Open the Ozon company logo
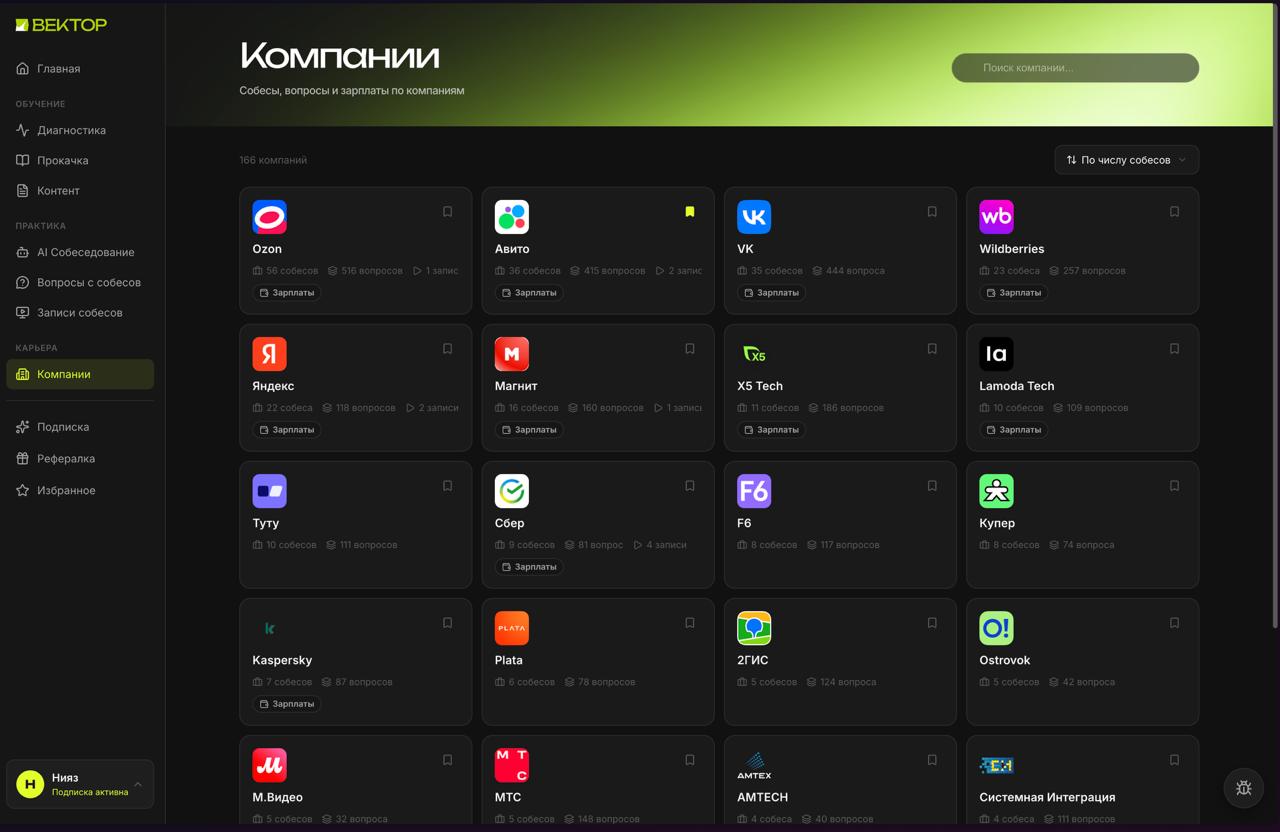The image size is (1280, 832). click(269, 217)
